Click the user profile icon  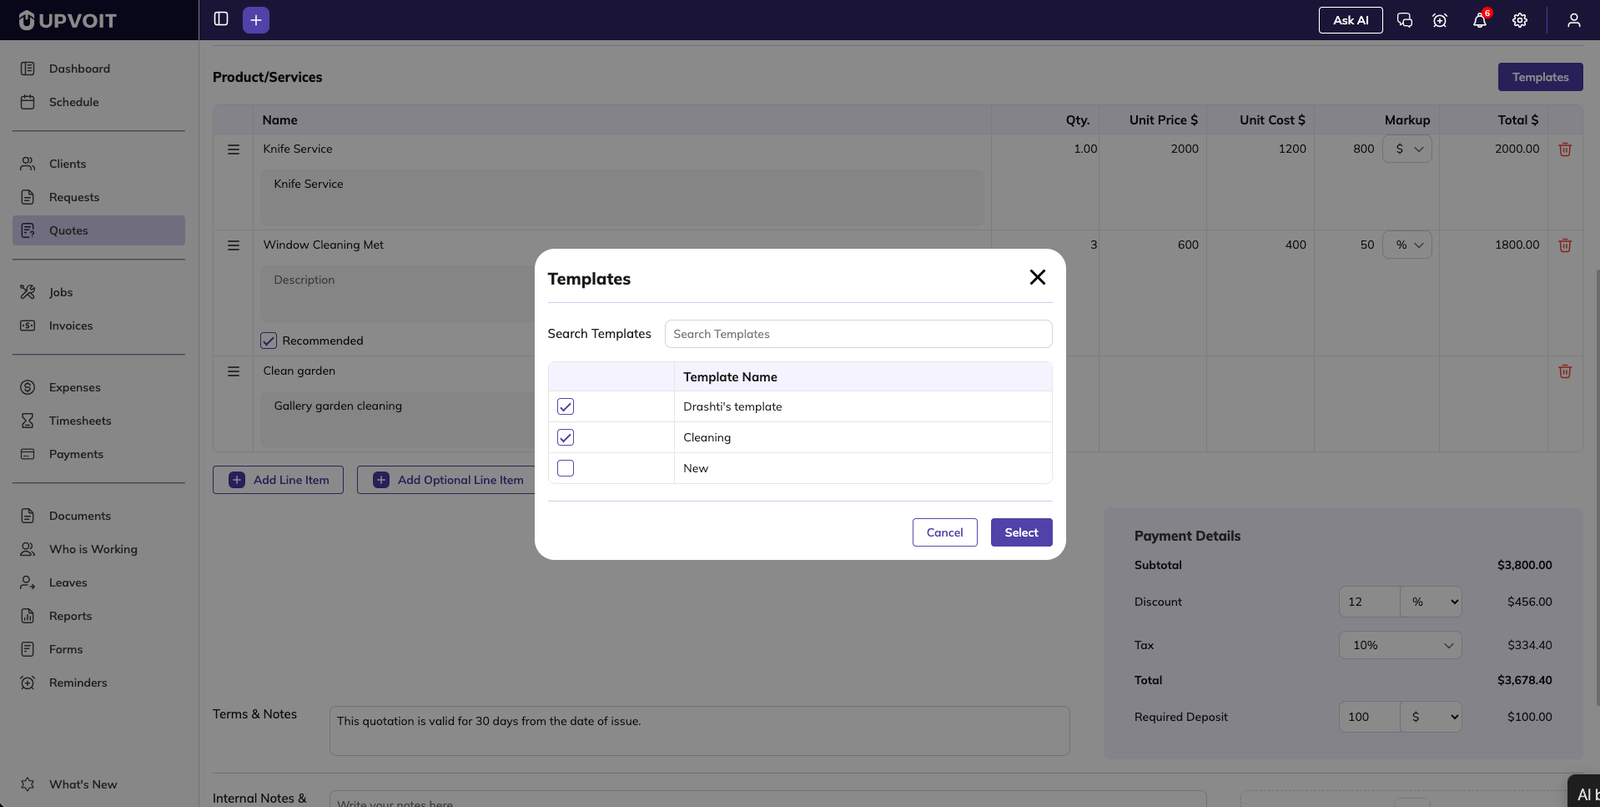pos(1573,20)
